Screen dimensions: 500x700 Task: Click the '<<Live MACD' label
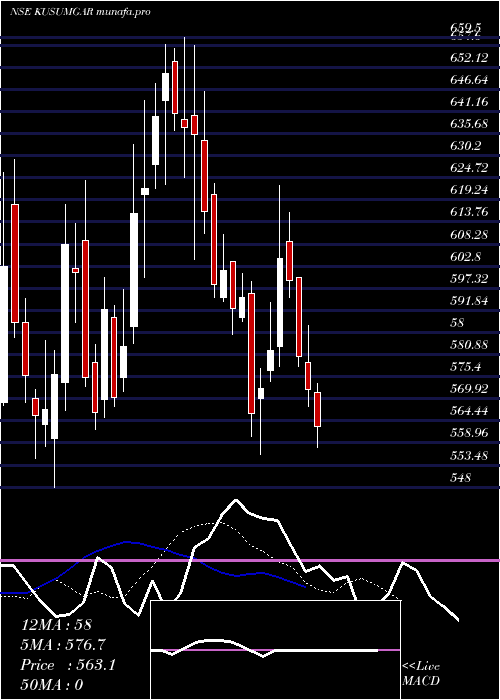coord(421,673)
